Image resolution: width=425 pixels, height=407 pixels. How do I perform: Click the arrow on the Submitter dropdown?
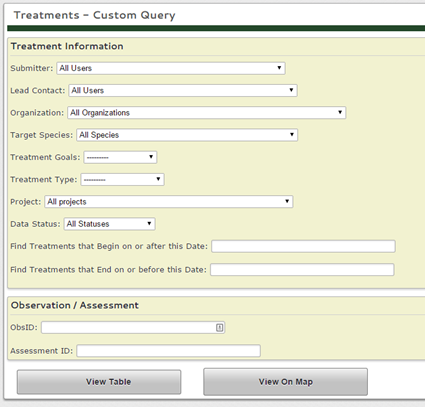[279, 68]
